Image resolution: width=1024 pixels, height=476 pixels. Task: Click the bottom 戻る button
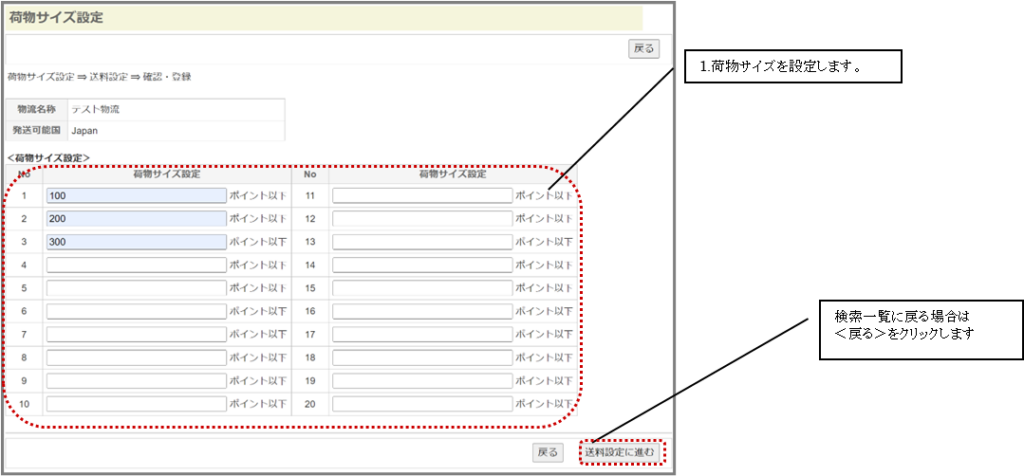548,452
